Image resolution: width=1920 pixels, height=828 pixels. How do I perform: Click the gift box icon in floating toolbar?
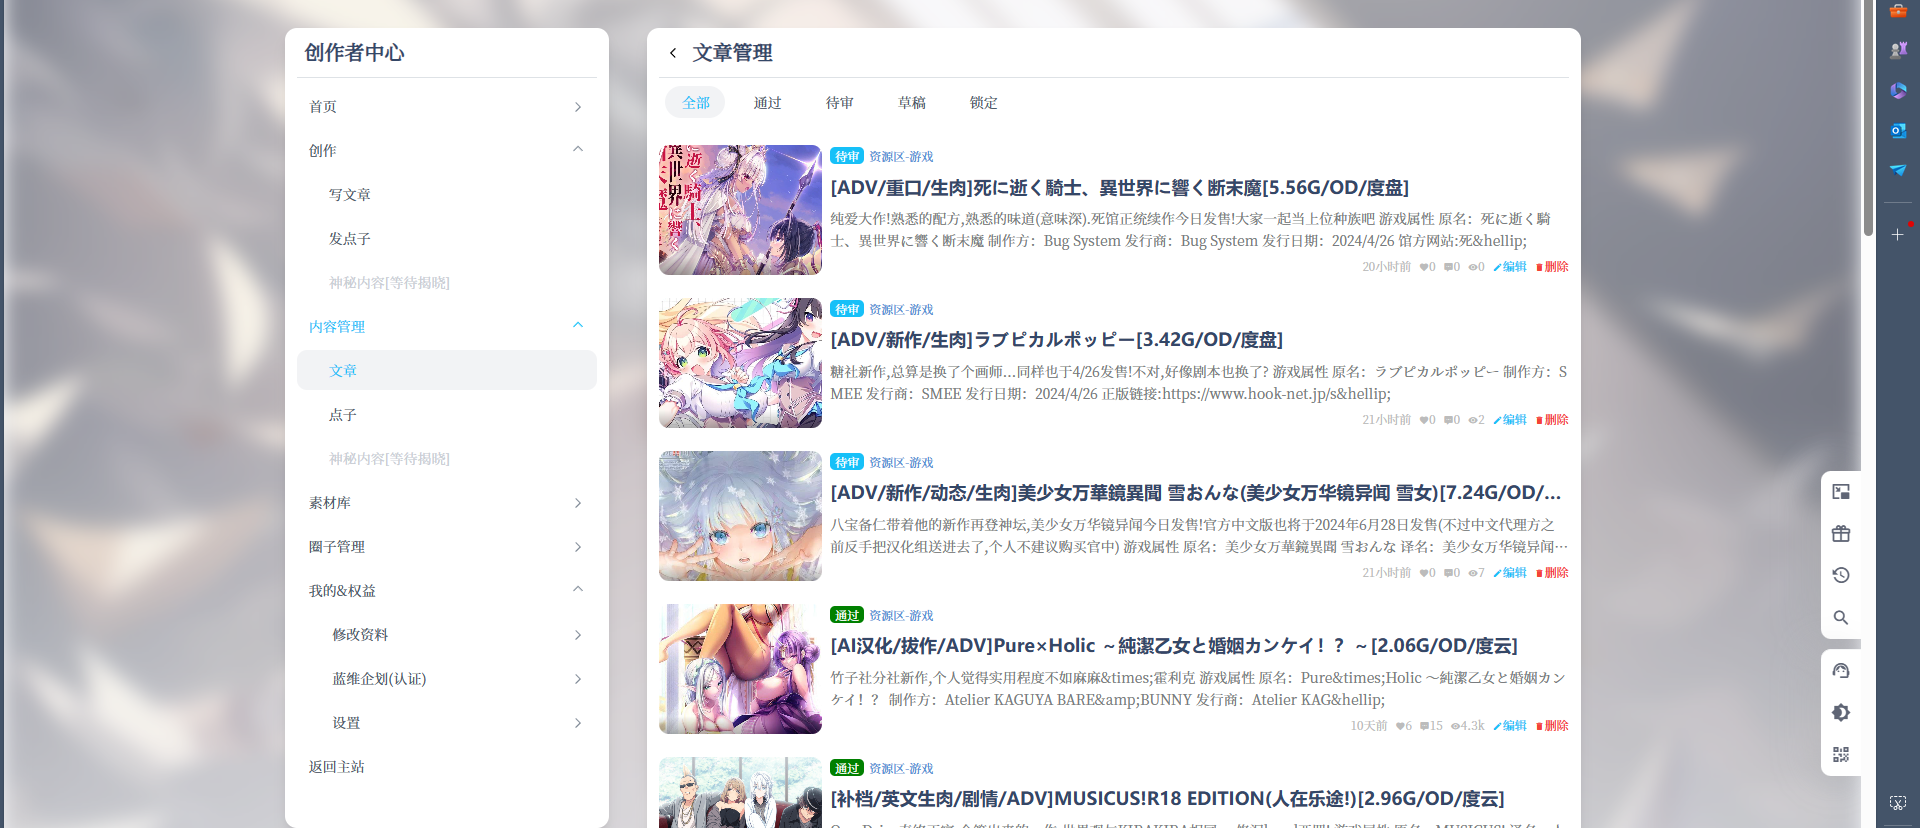[1840, 534]
